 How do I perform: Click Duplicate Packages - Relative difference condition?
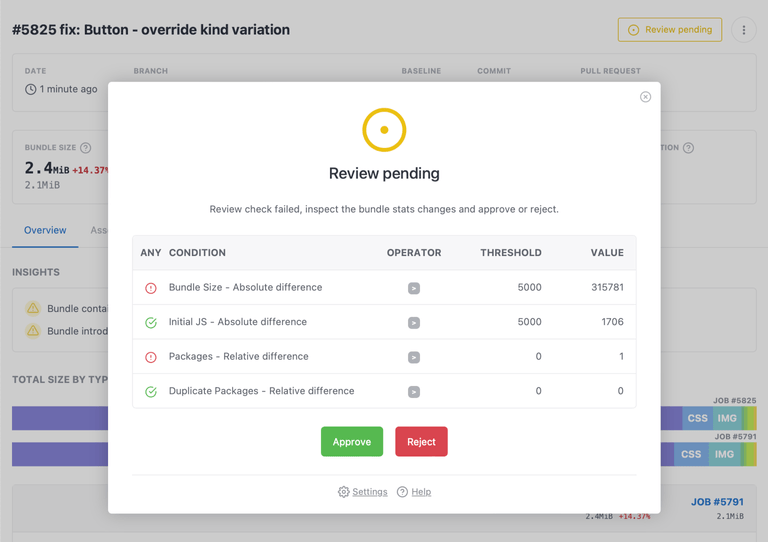point(262,391)
